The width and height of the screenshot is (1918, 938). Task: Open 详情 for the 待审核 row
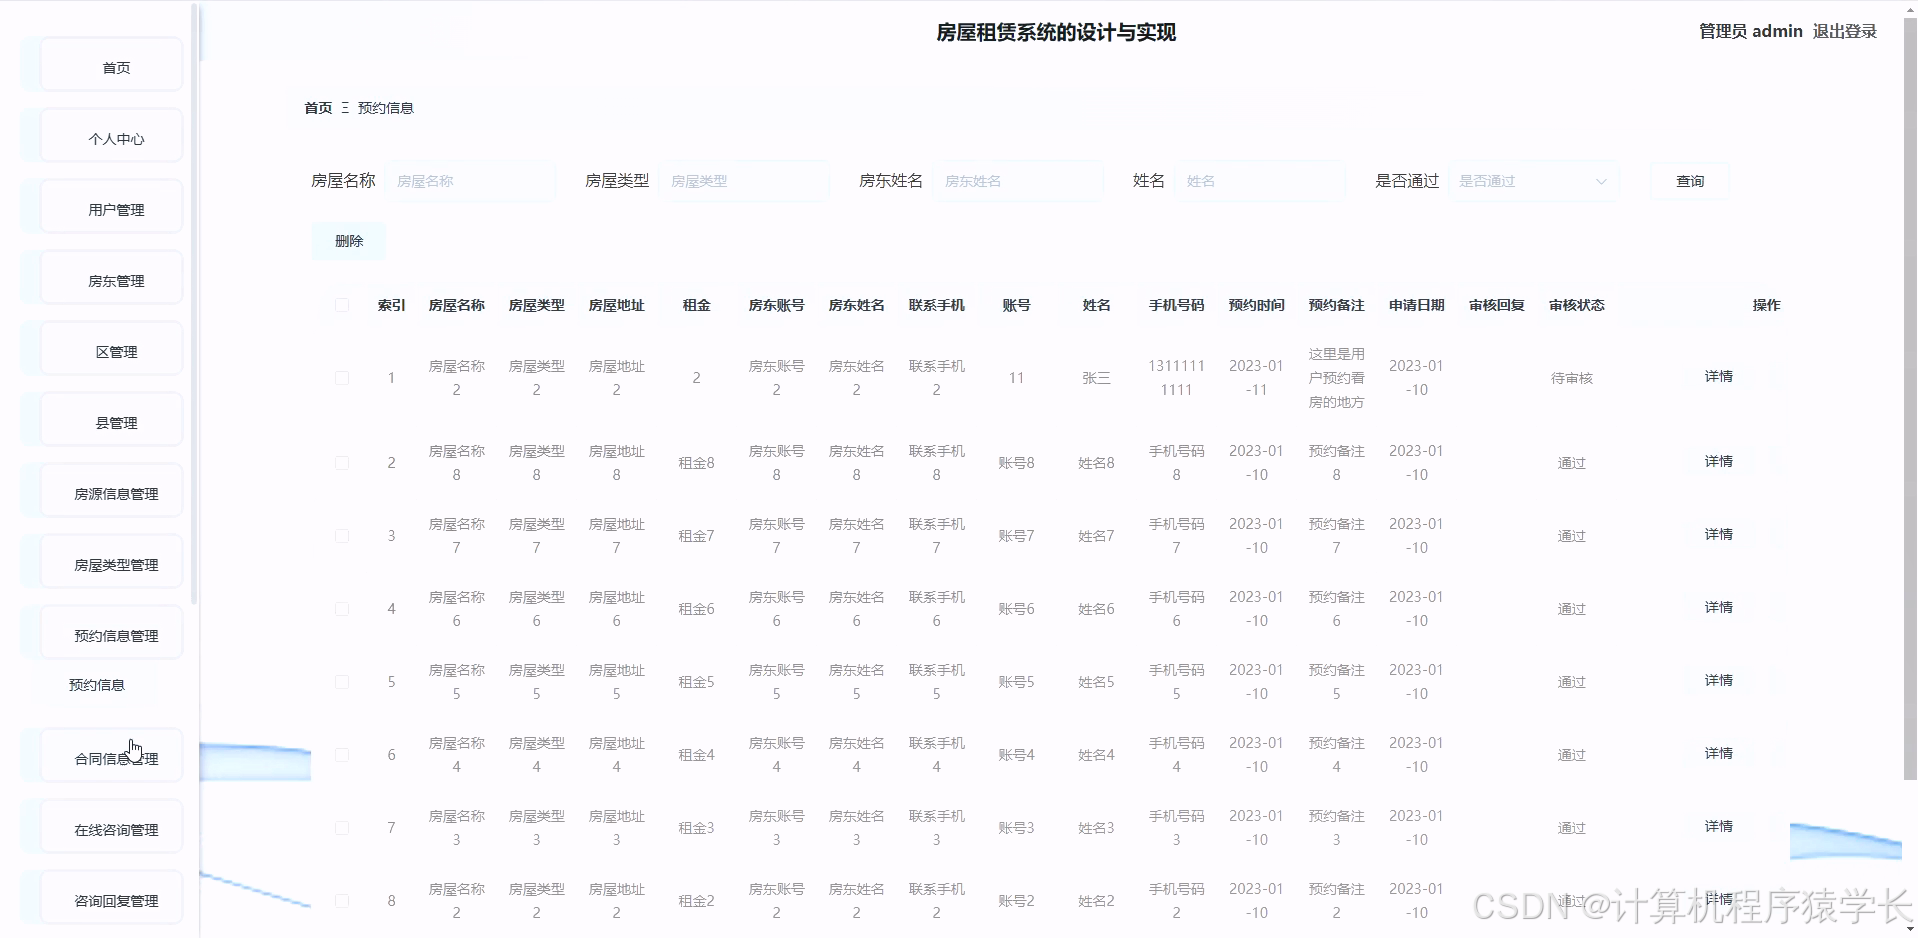1718,377
